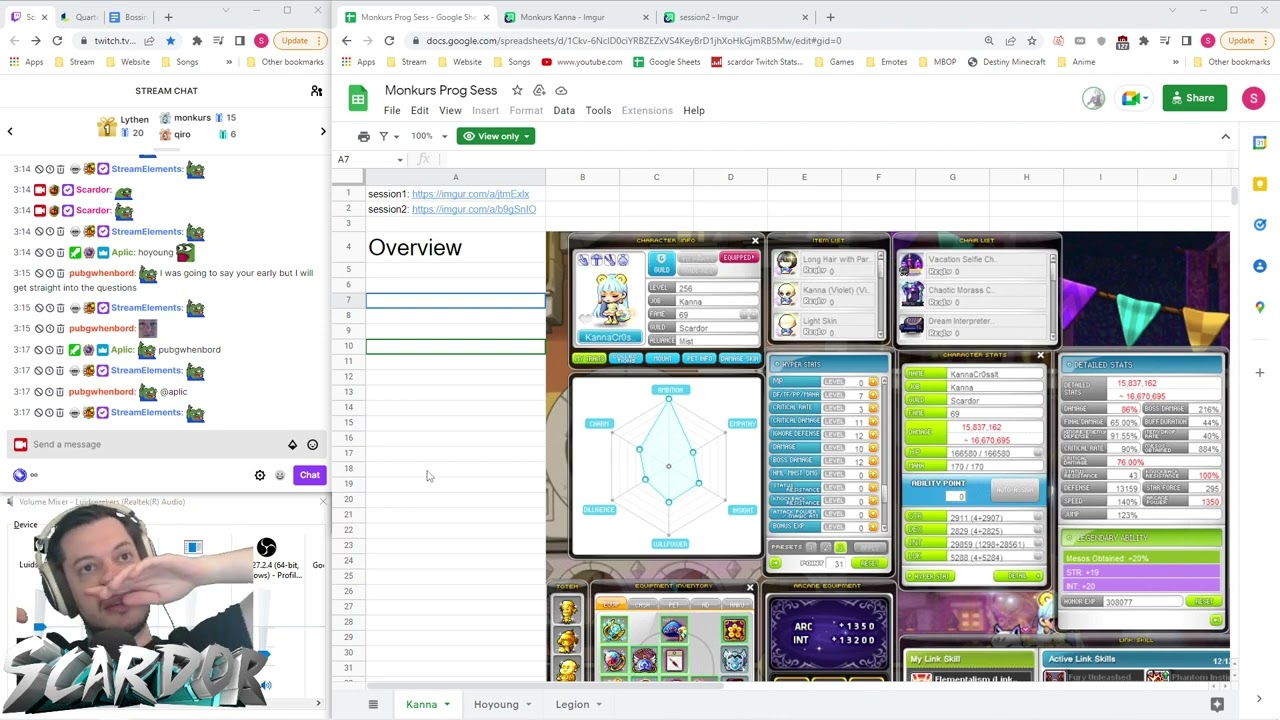Open the all sheets list icon
Screen dimensions: 1280x720
(373, 704)
